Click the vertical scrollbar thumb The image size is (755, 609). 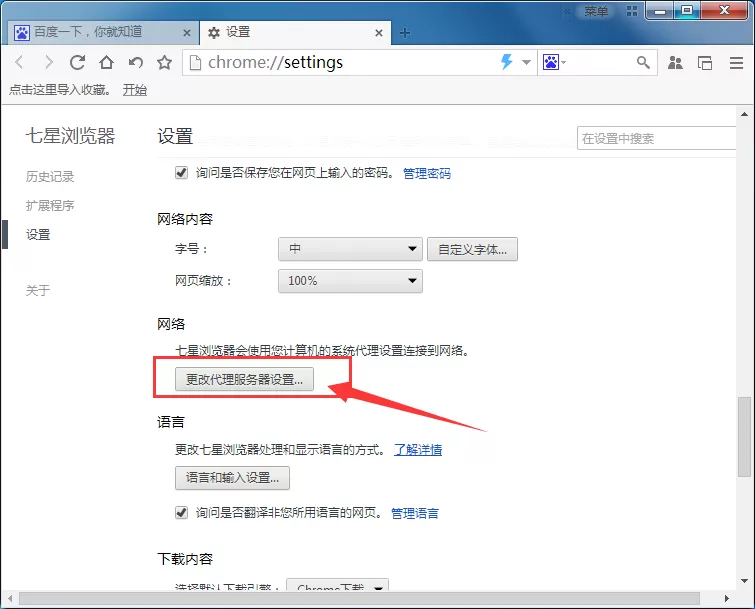744,437
